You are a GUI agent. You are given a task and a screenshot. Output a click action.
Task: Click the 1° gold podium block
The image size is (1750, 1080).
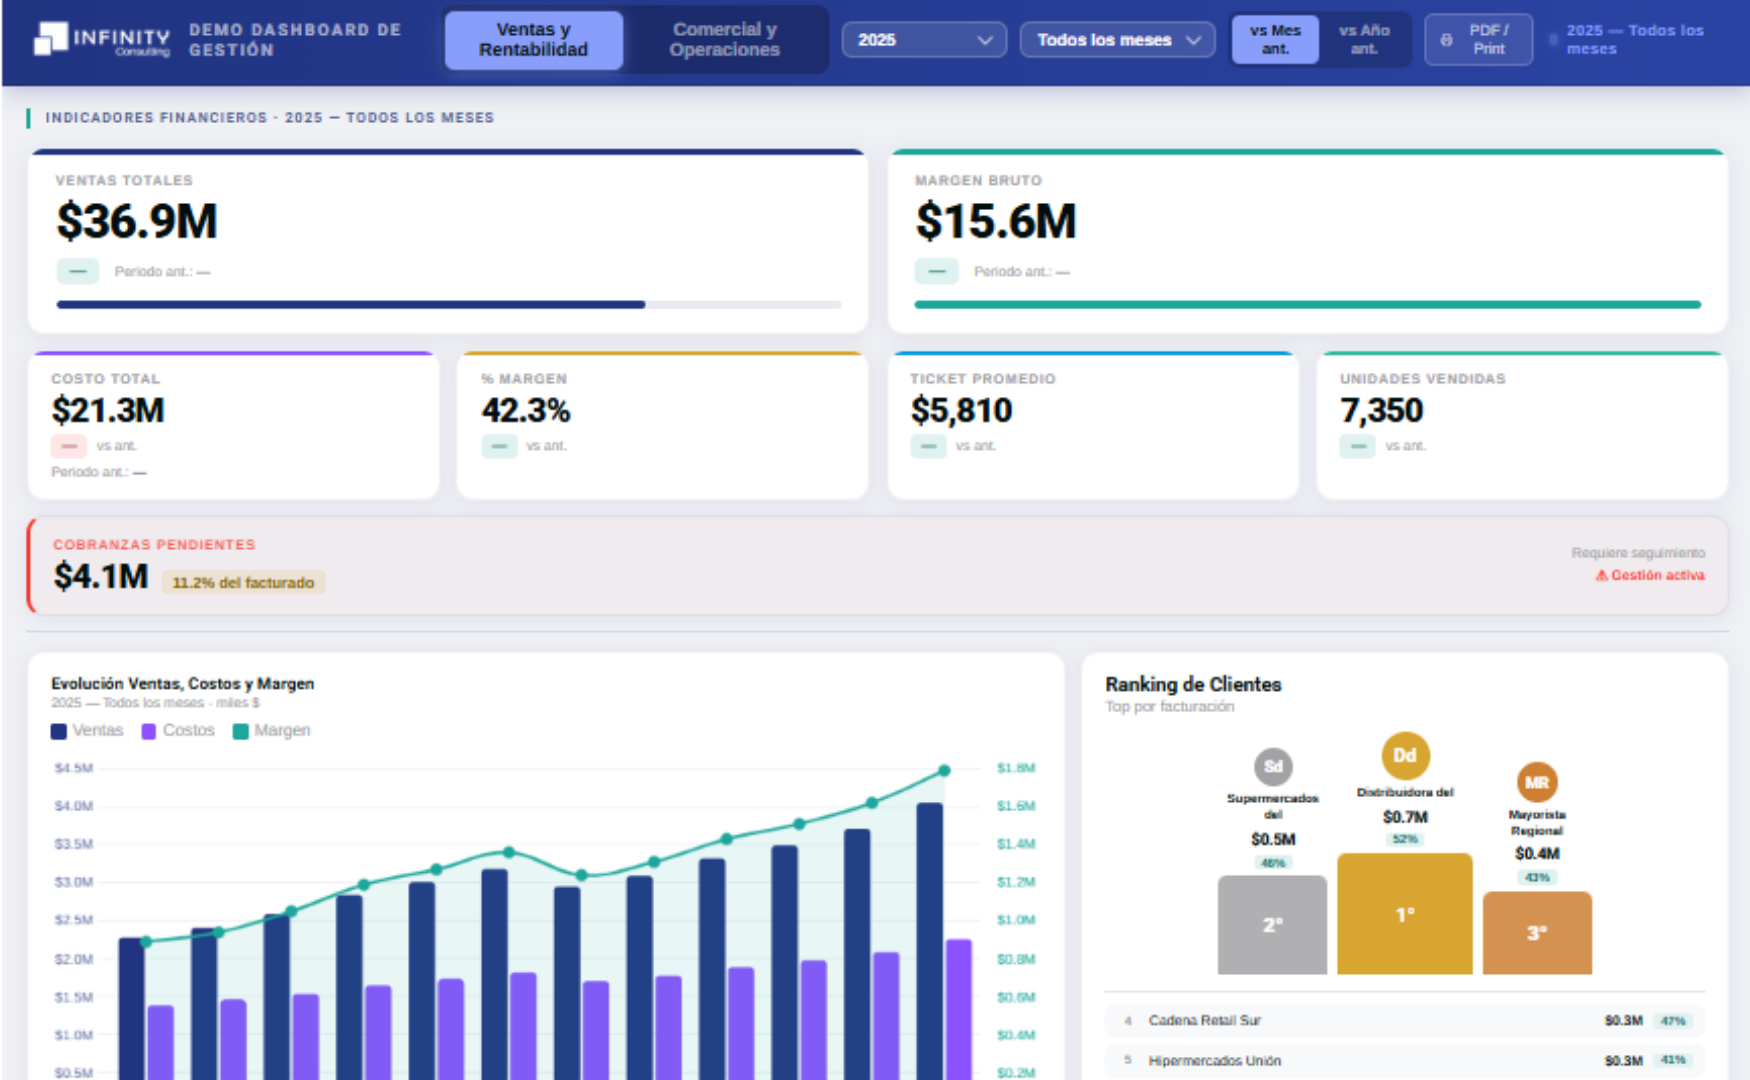(1405, 913)
